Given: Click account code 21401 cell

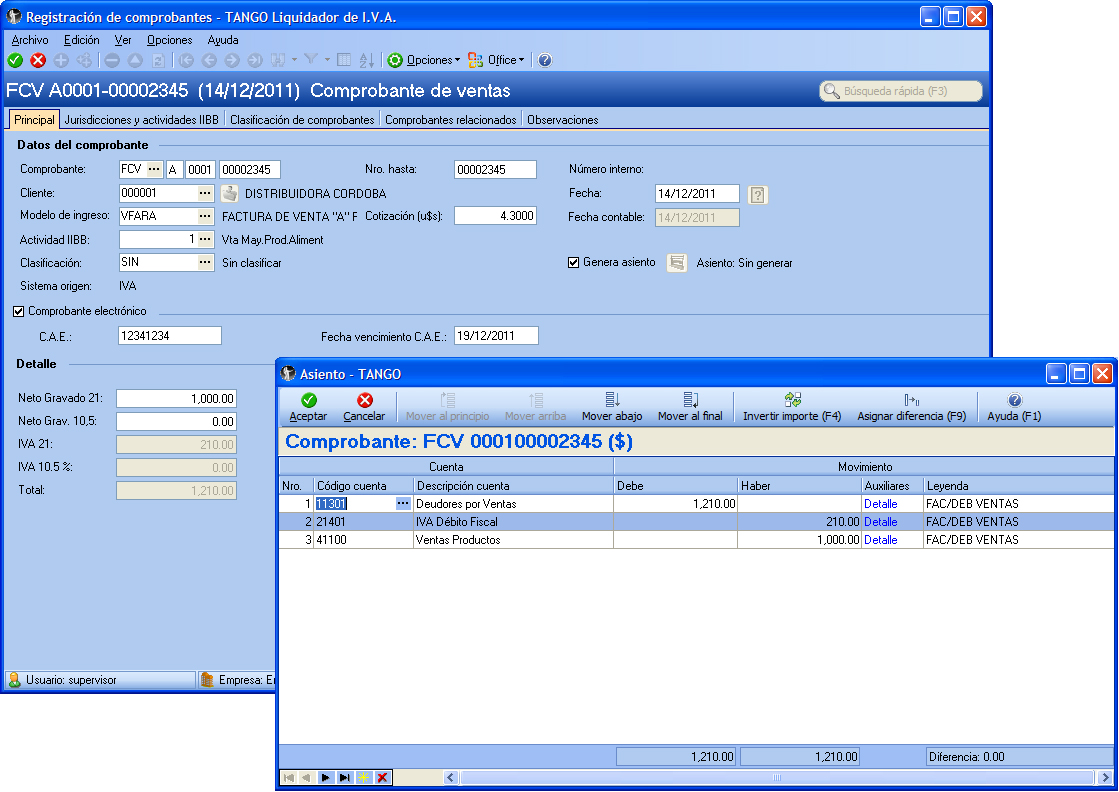Looking at the screenshot, I should (363, 522).
